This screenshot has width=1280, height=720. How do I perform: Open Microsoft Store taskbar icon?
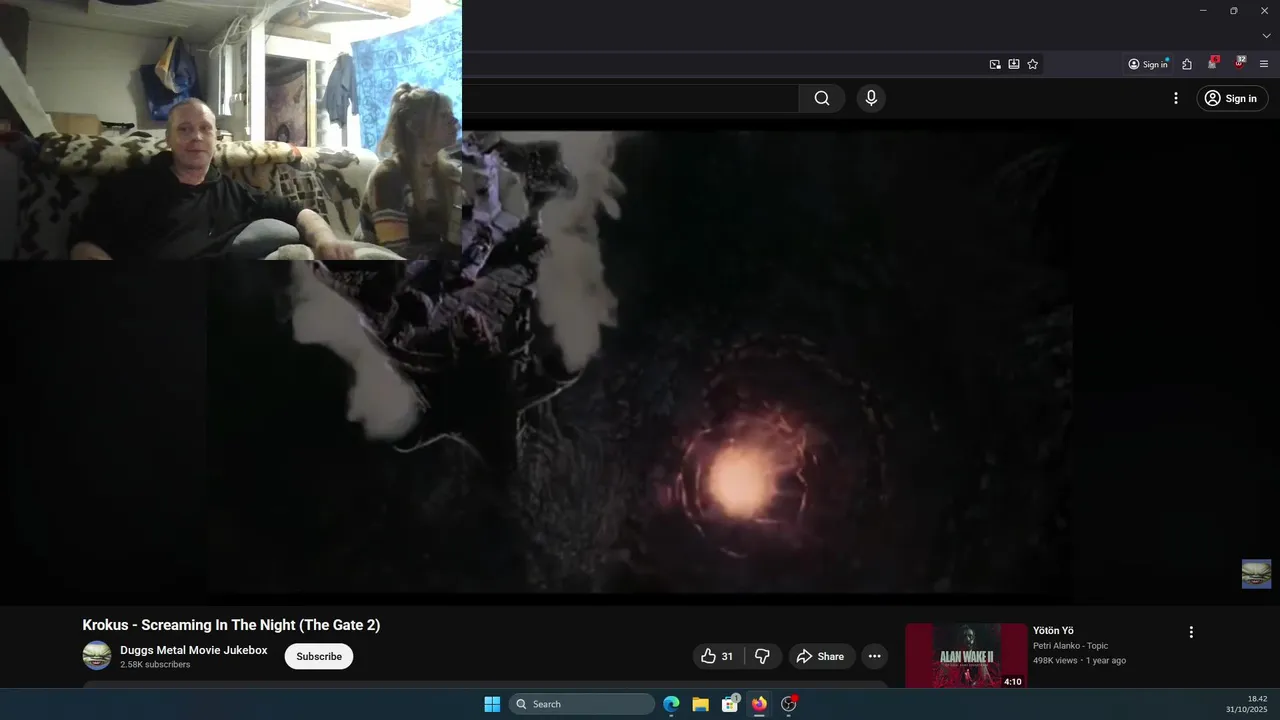[730, 704]
